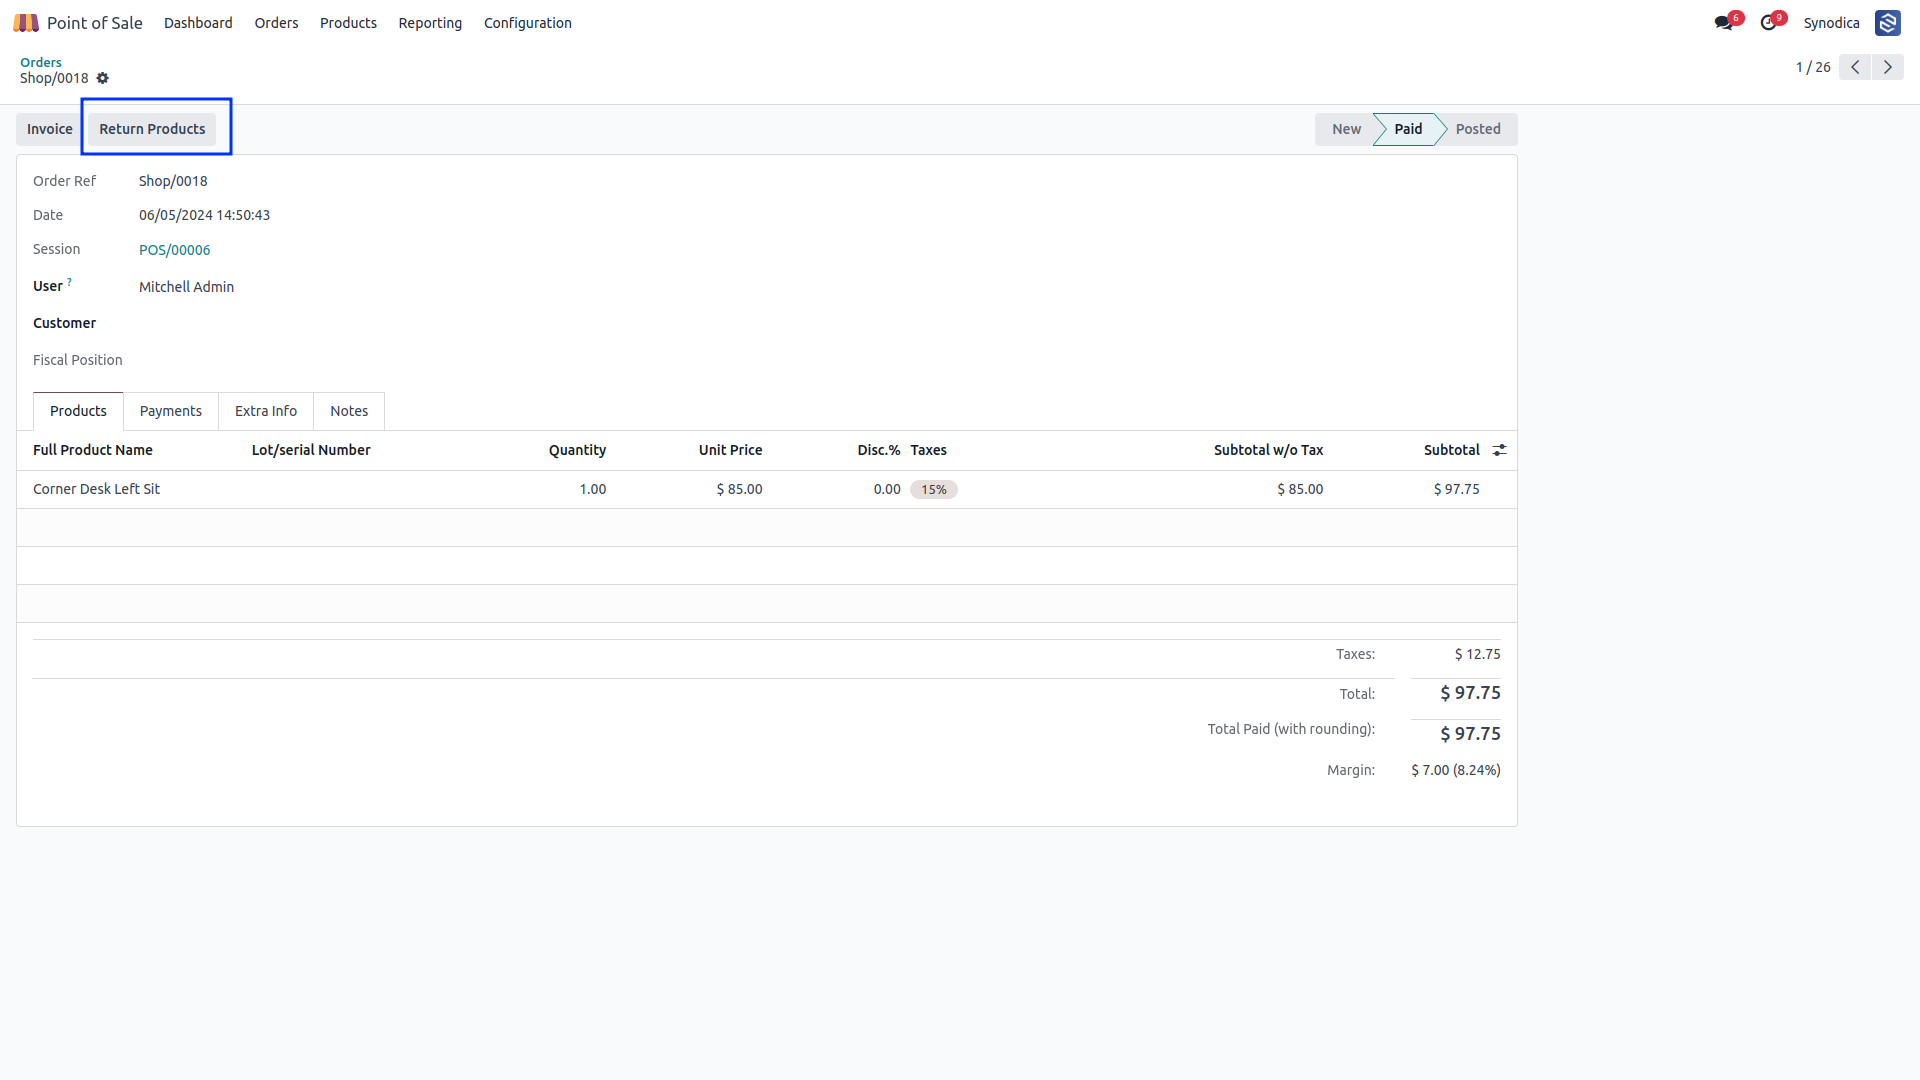The image size is (1920, 1080).
Task: Click the Mitchell Admin user value
Action: (x=187, y=287)
